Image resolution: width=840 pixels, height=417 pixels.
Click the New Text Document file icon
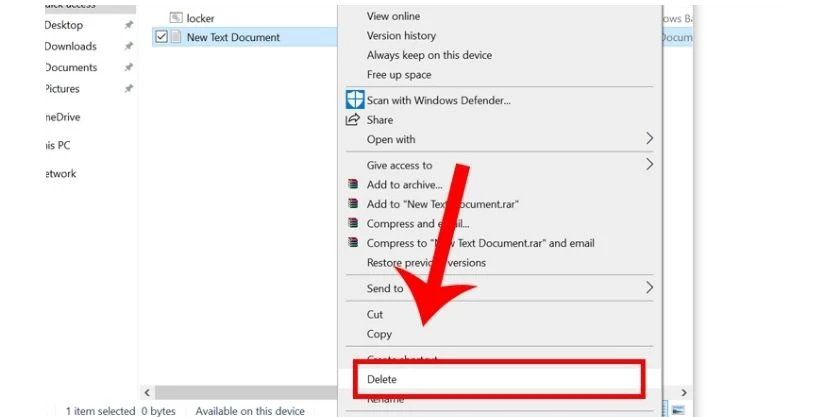point(176,38)
